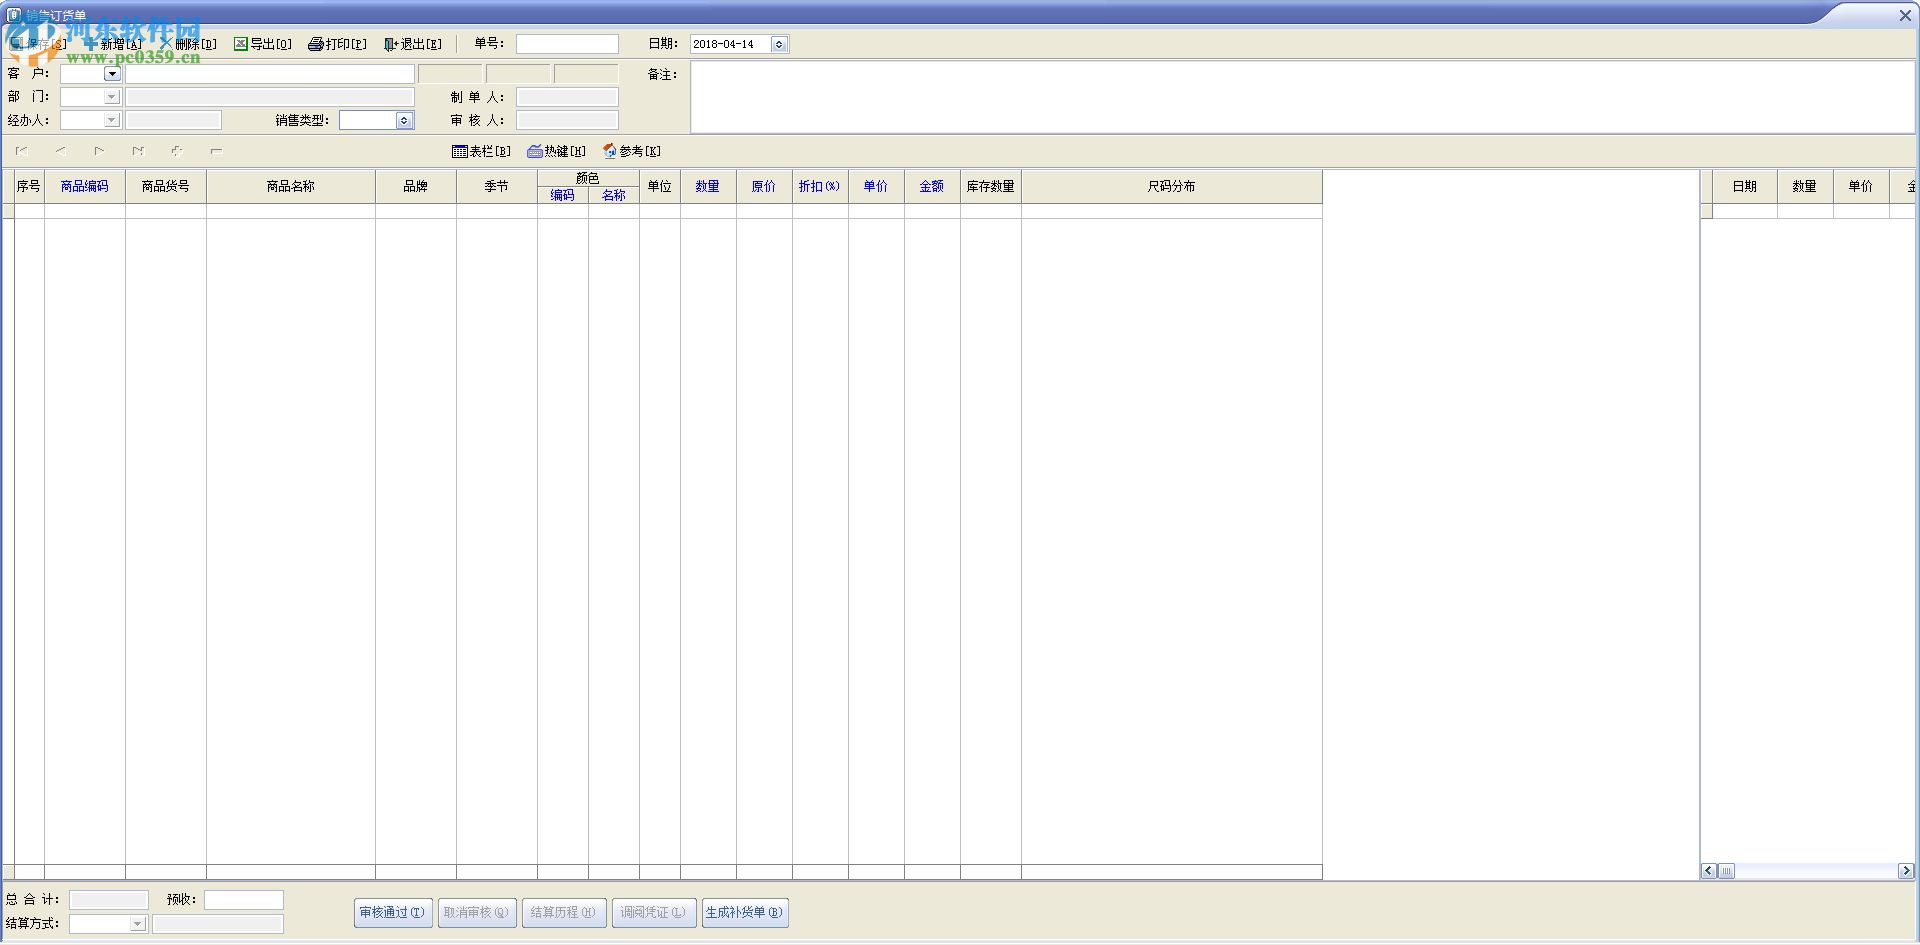The image size is (1920, 945).
Task: Expand the 销售类型 dropdown
Action: point(404,120)
